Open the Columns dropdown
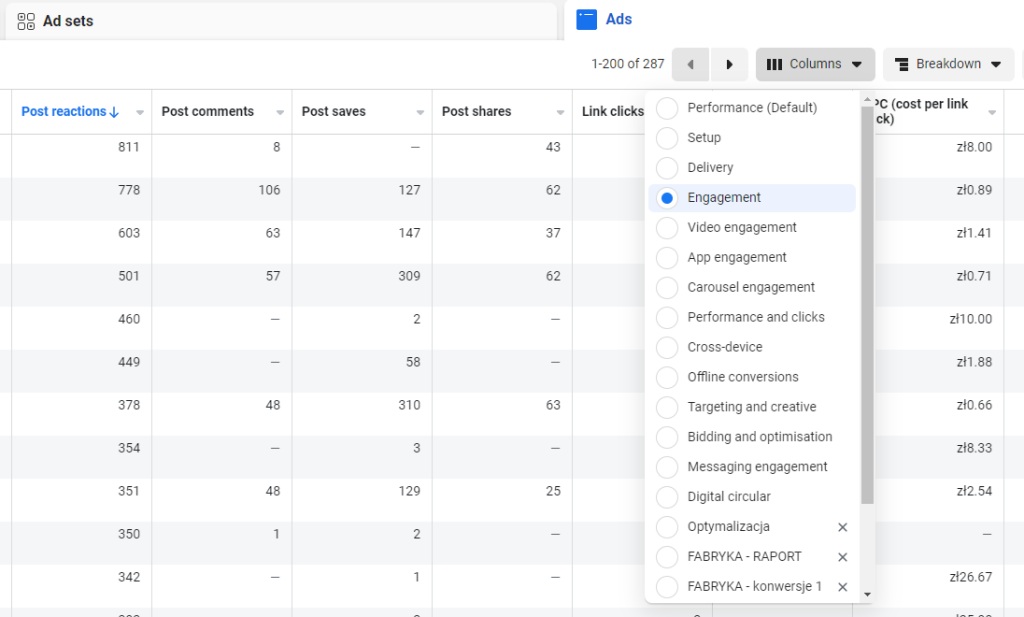 [x=815, y=64]
